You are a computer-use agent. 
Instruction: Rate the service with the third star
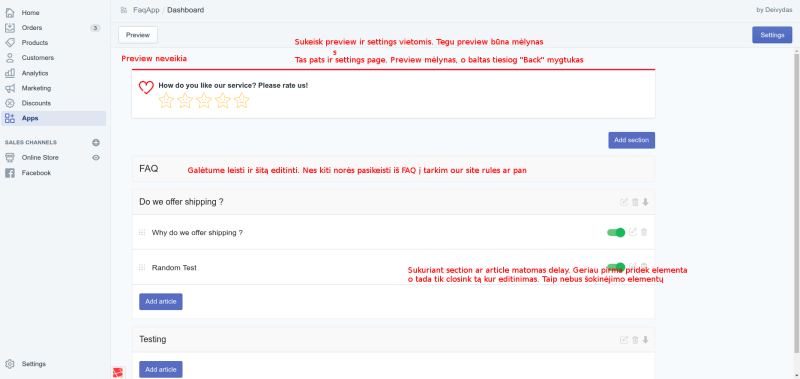(204, 100)
